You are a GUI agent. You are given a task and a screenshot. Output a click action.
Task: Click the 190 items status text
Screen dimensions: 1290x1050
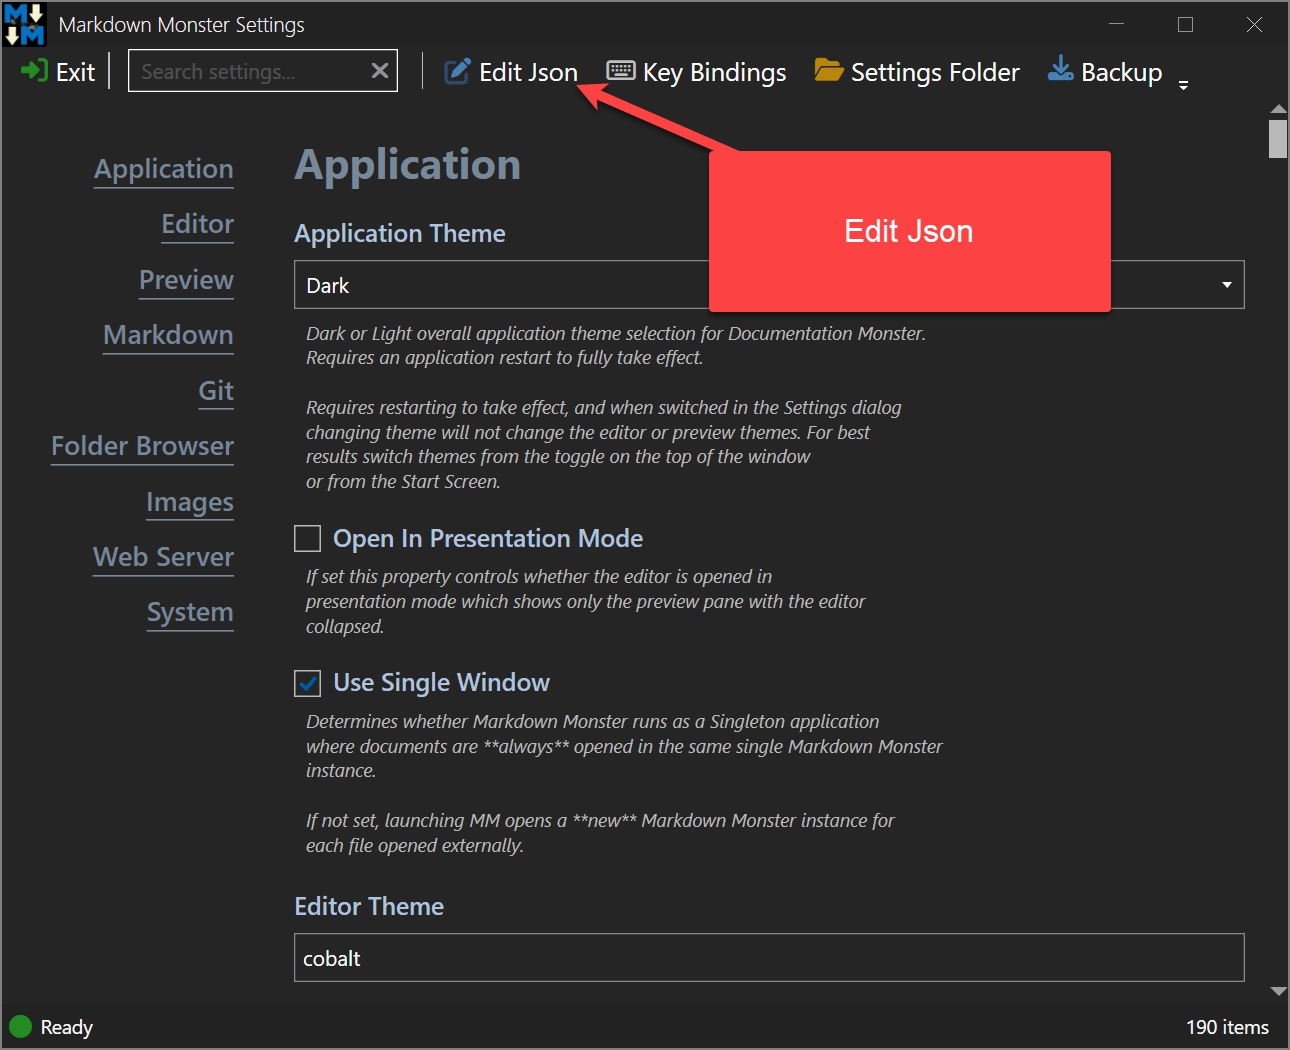click(x=1227, y=1027)
